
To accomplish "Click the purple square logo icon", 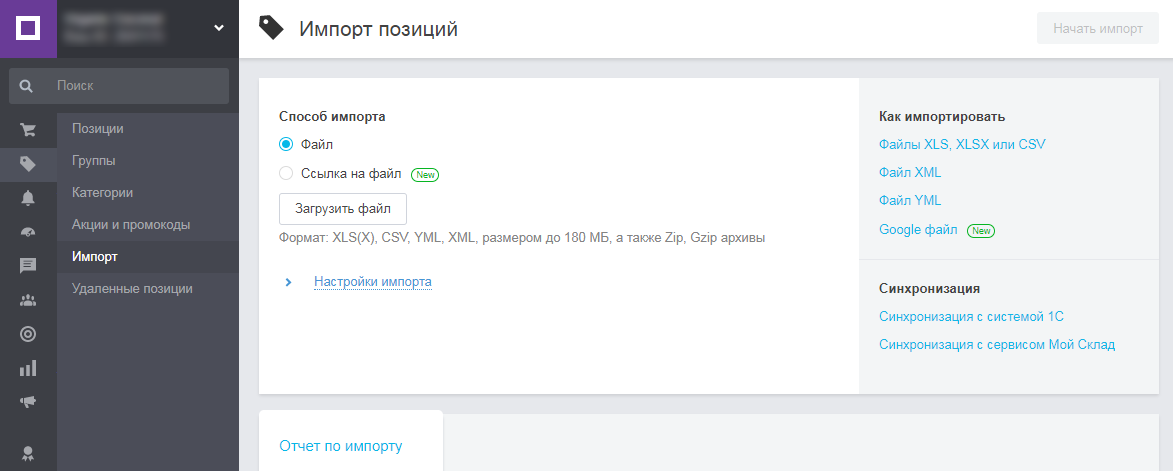I will click(28, 28).
